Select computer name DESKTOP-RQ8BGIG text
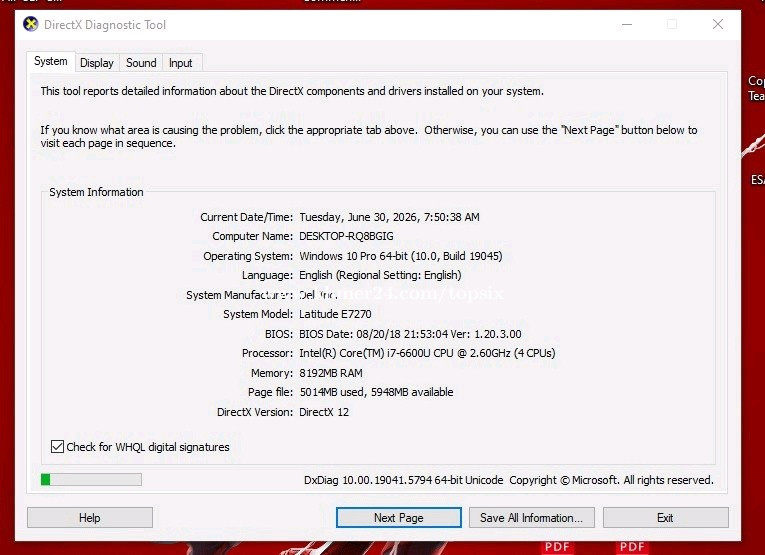 tap(346, 236)
